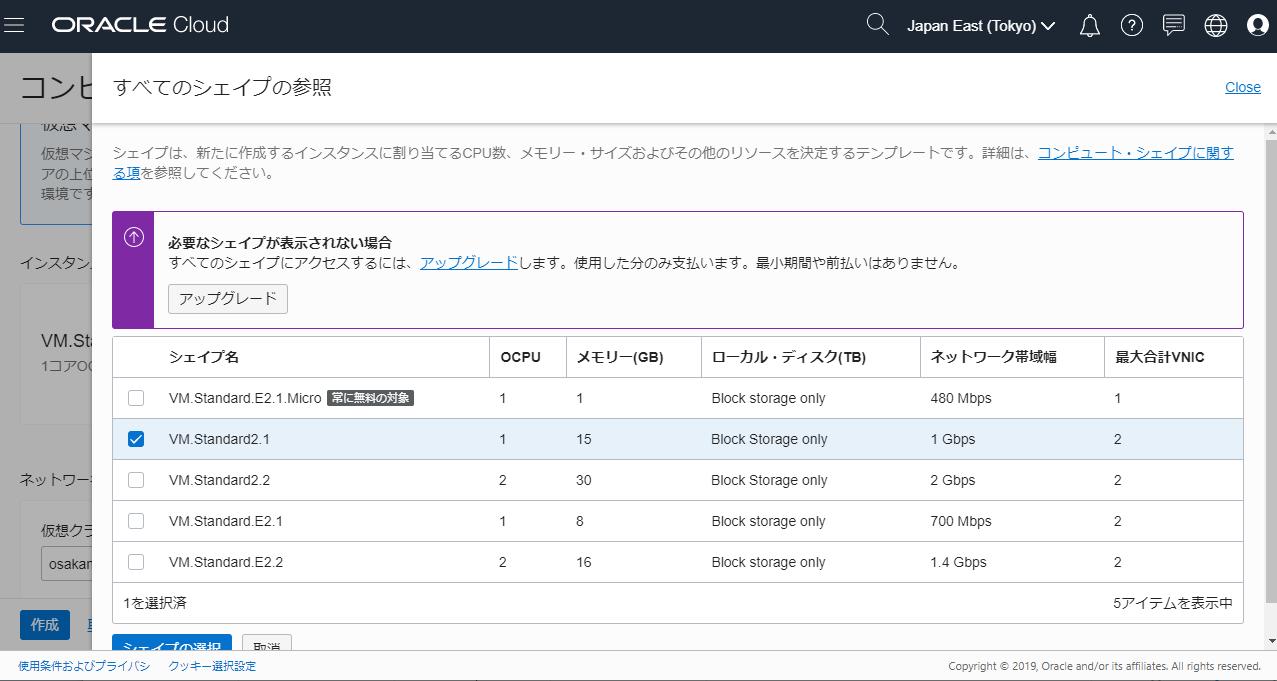Open クッキー選択設定 footer link

212,666
